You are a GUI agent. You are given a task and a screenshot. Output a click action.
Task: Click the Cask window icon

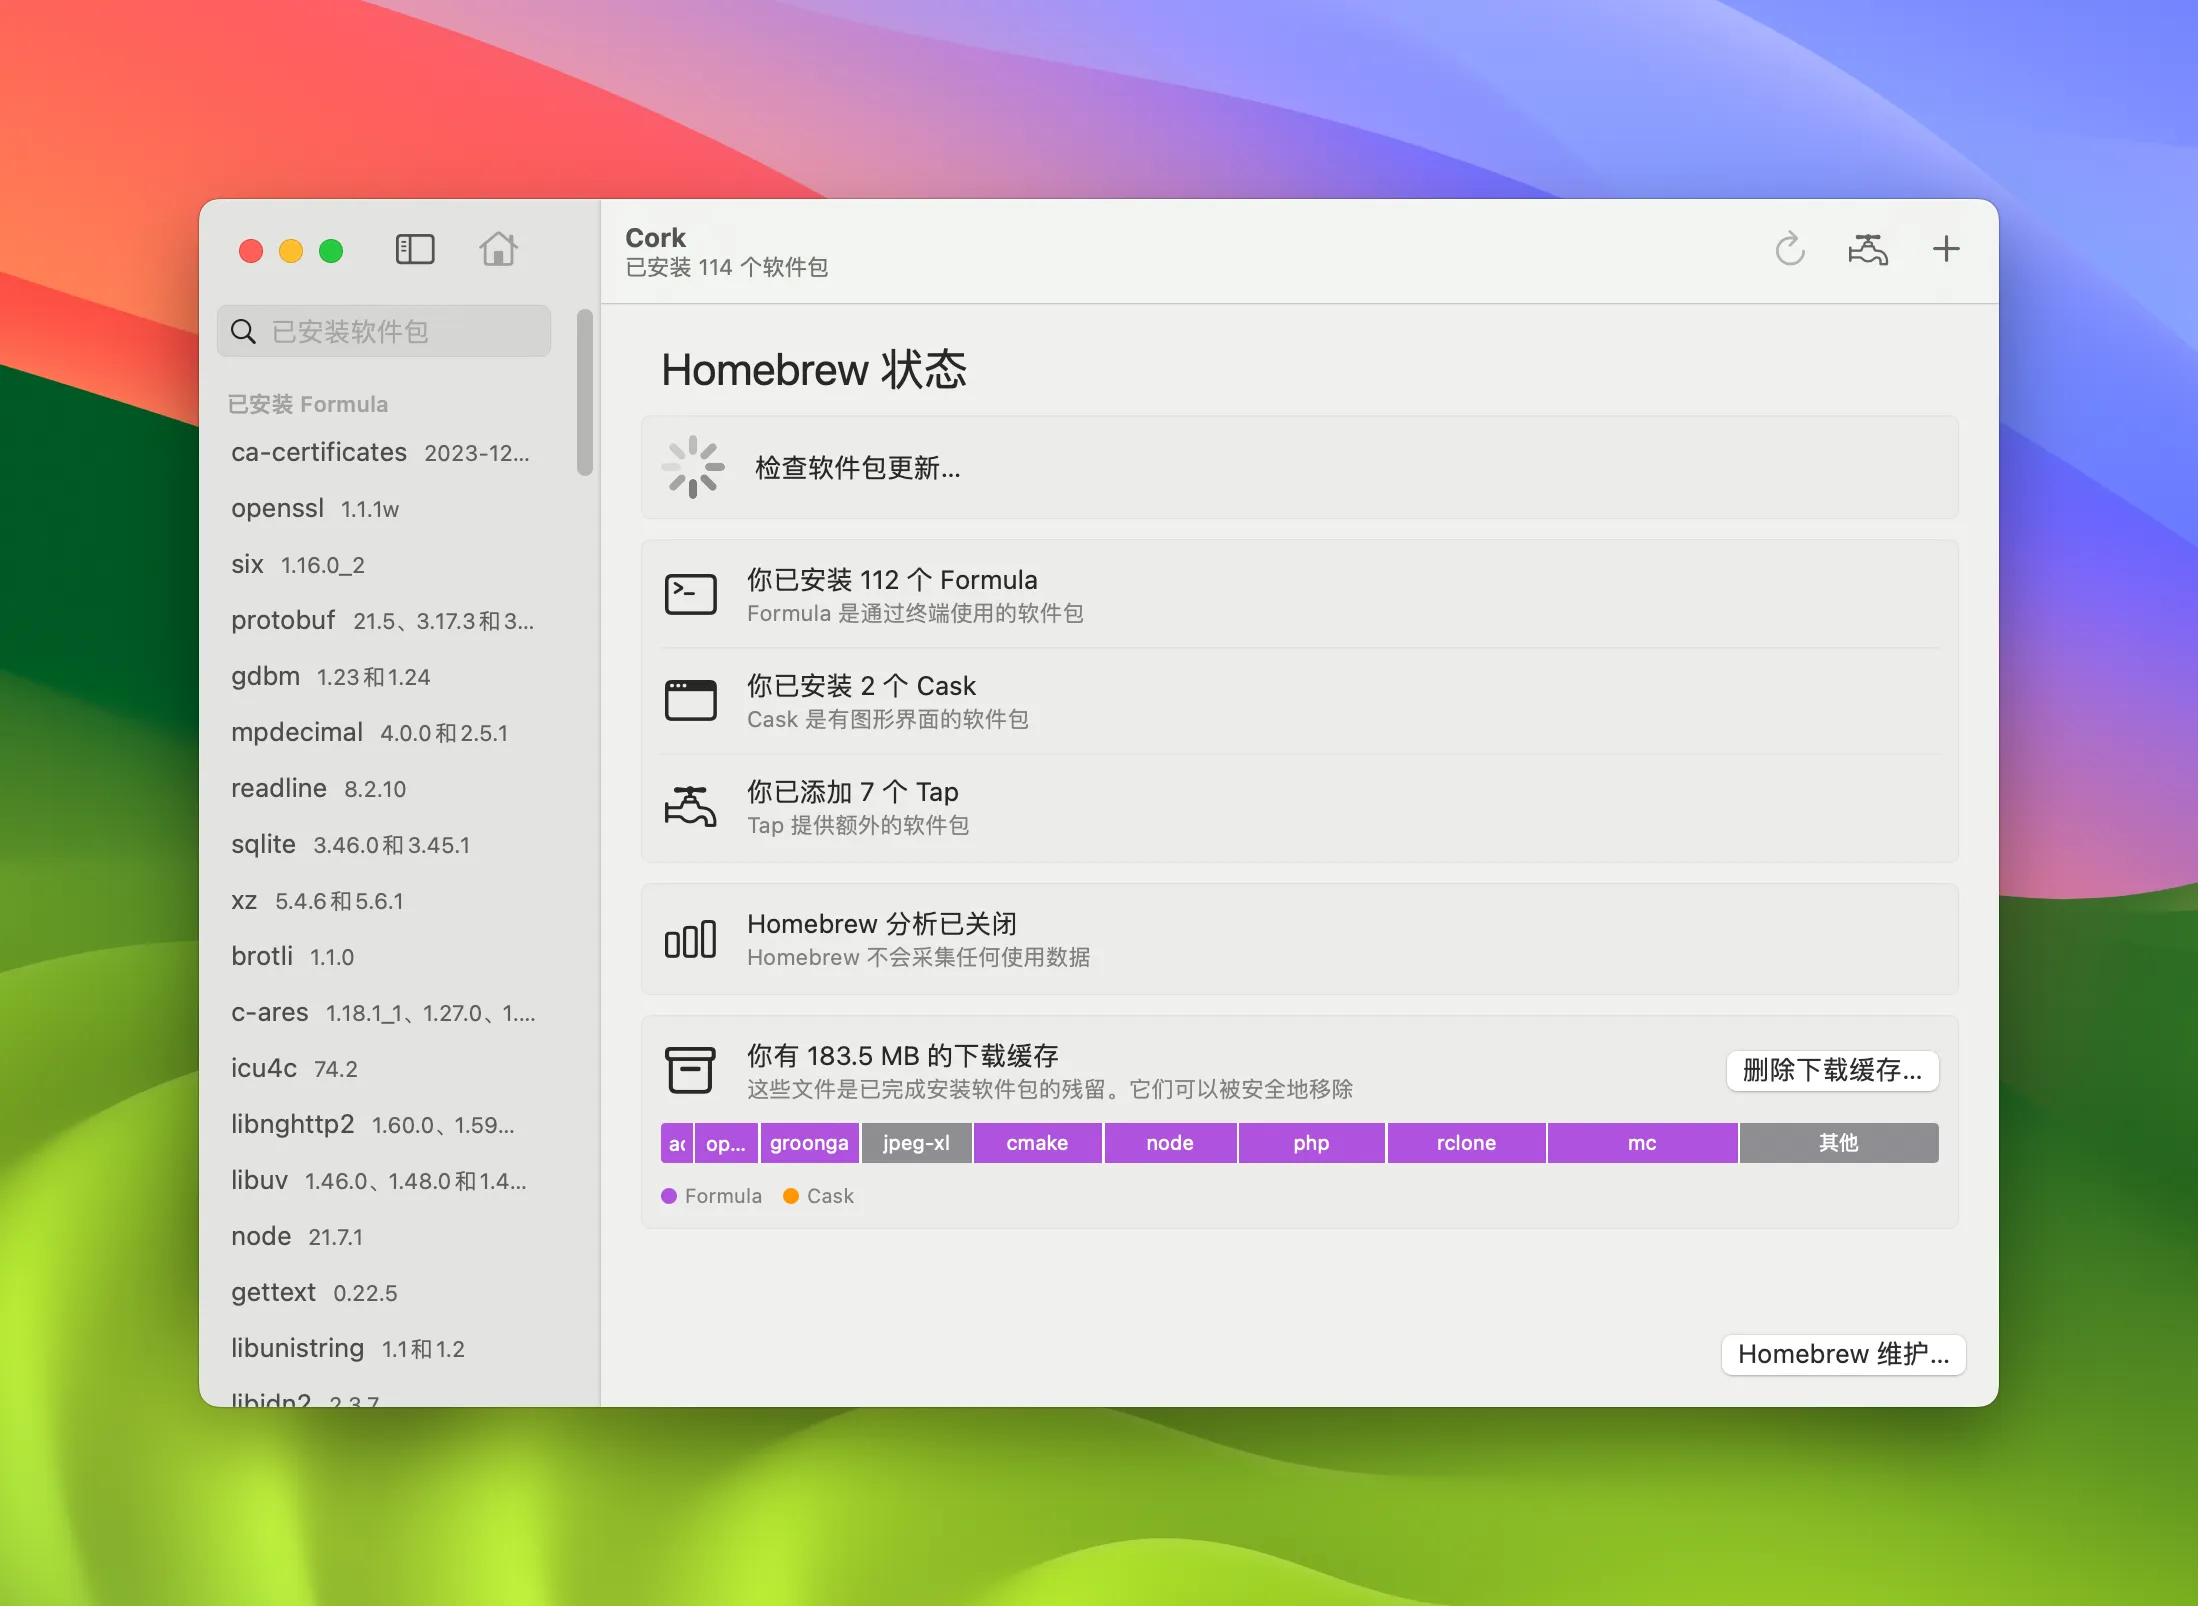pyautogui.click(x=690, y=700)
